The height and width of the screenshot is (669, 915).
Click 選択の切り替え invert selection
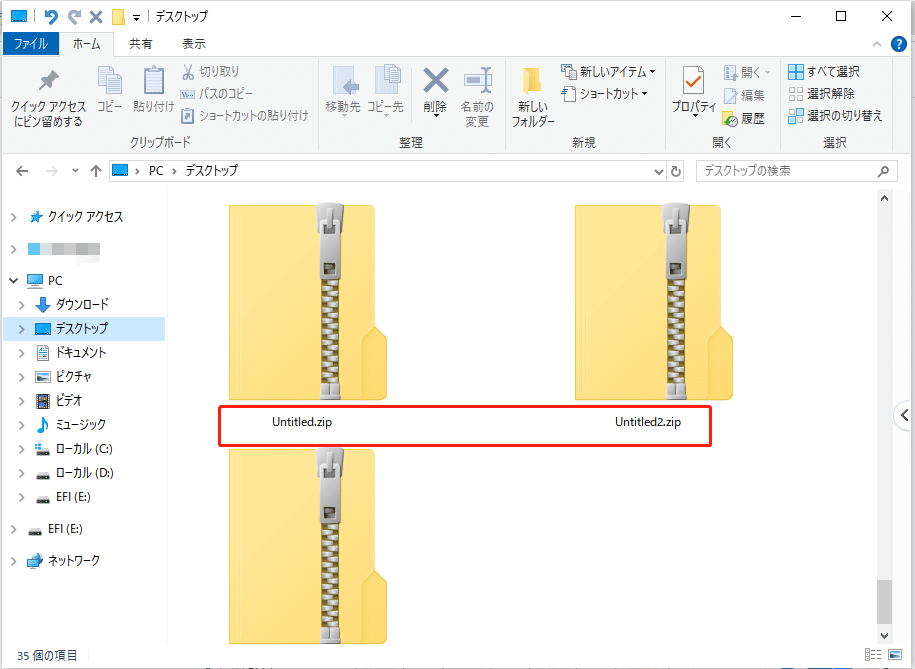(x=835, y=116)
